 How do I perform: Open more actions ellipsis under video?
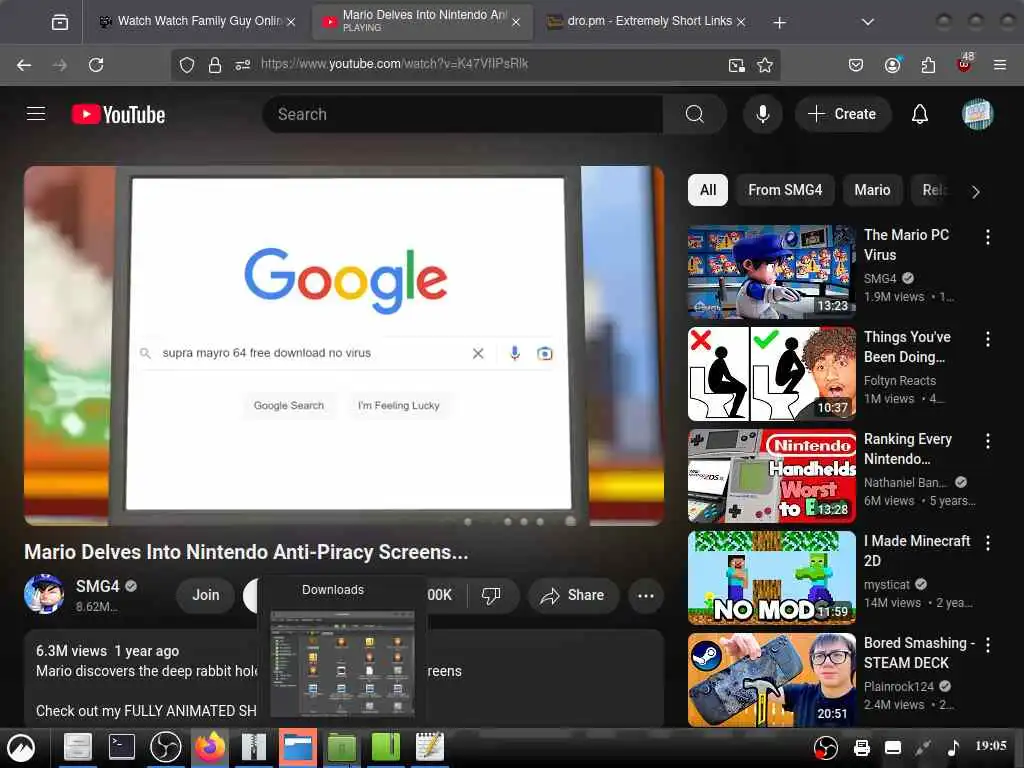(x=646, y=595)
